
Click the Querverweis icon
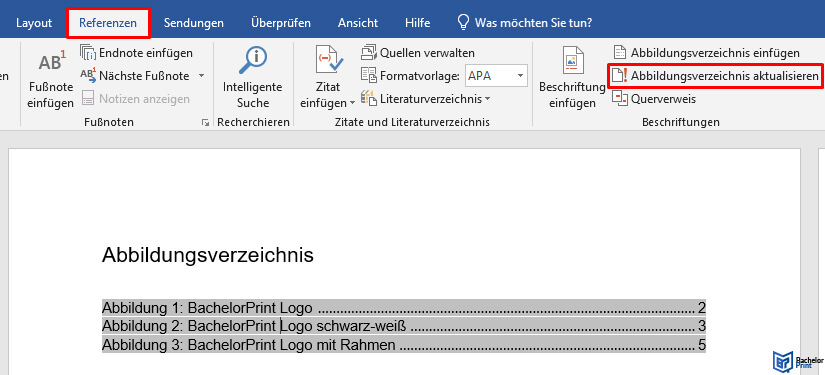click(x=620, y=99)
